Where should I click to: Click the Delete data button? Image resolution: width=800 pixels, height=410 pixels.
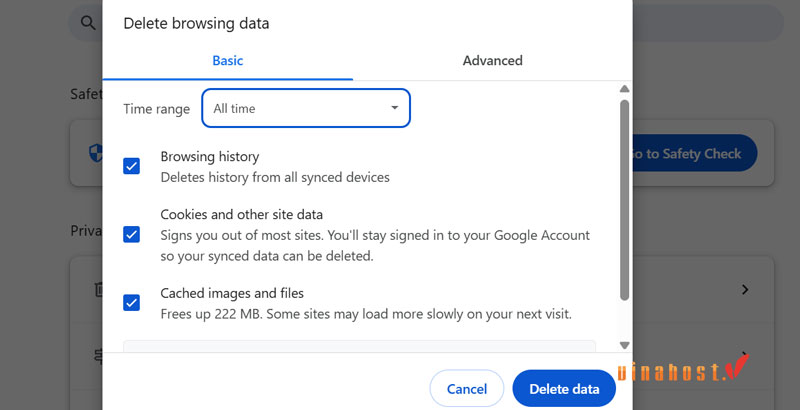(564, 389)
